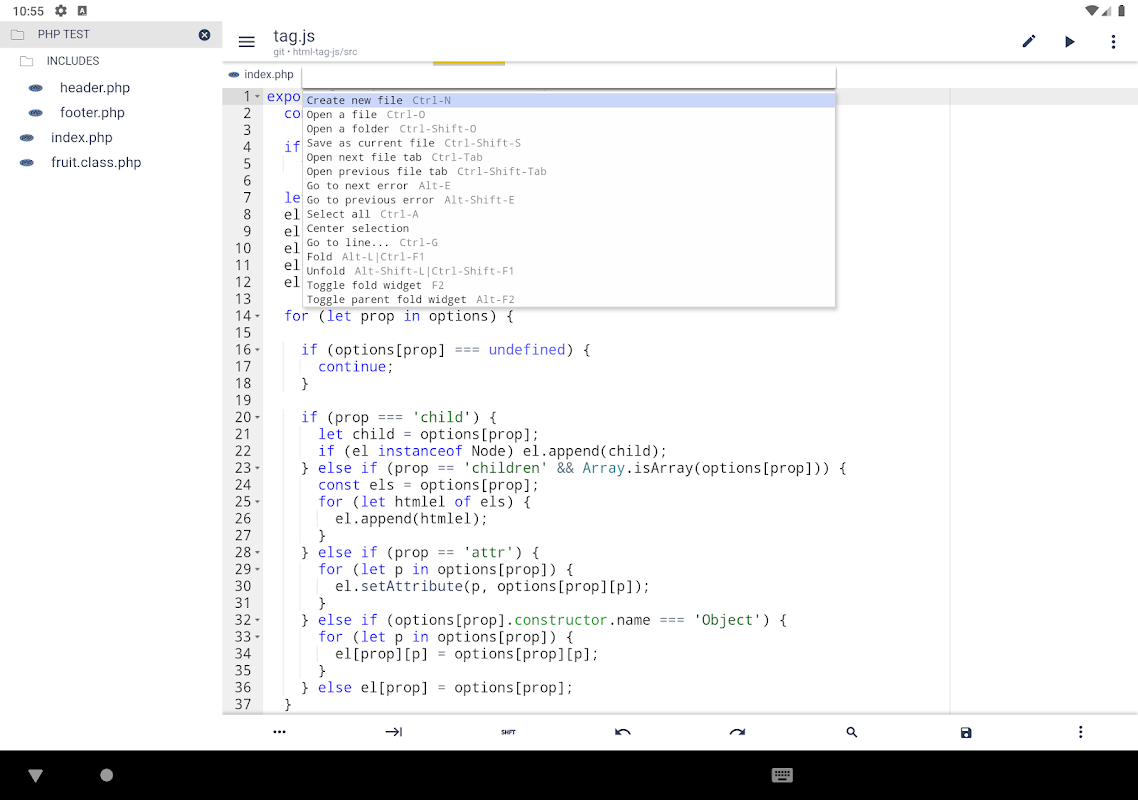Collapse the fold arrow at line 25
The height and width of the screenshot is (800, 1138).
point(258,502)
